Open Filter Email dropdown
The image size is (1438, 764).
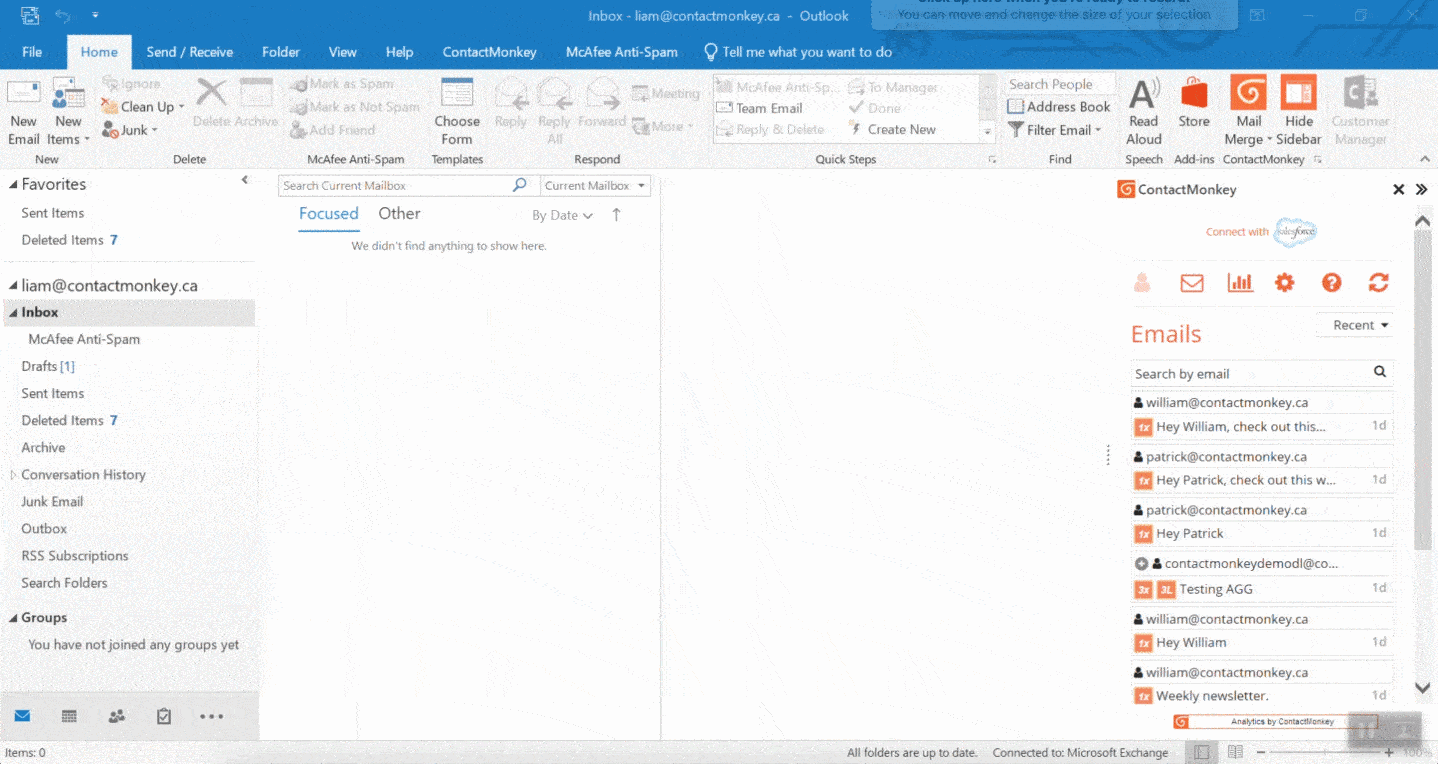pos(1055,130)
